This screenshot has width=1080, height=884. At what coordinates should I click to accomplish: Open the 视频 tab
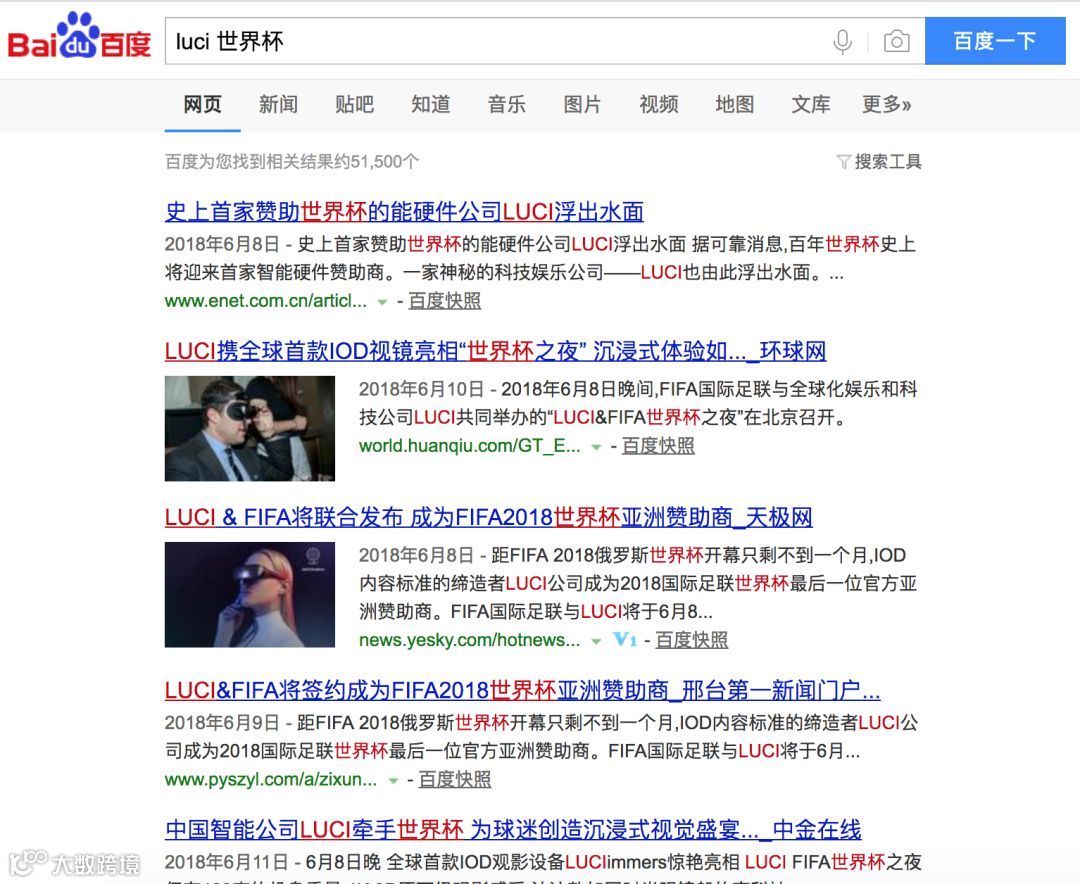click(658, 105)
